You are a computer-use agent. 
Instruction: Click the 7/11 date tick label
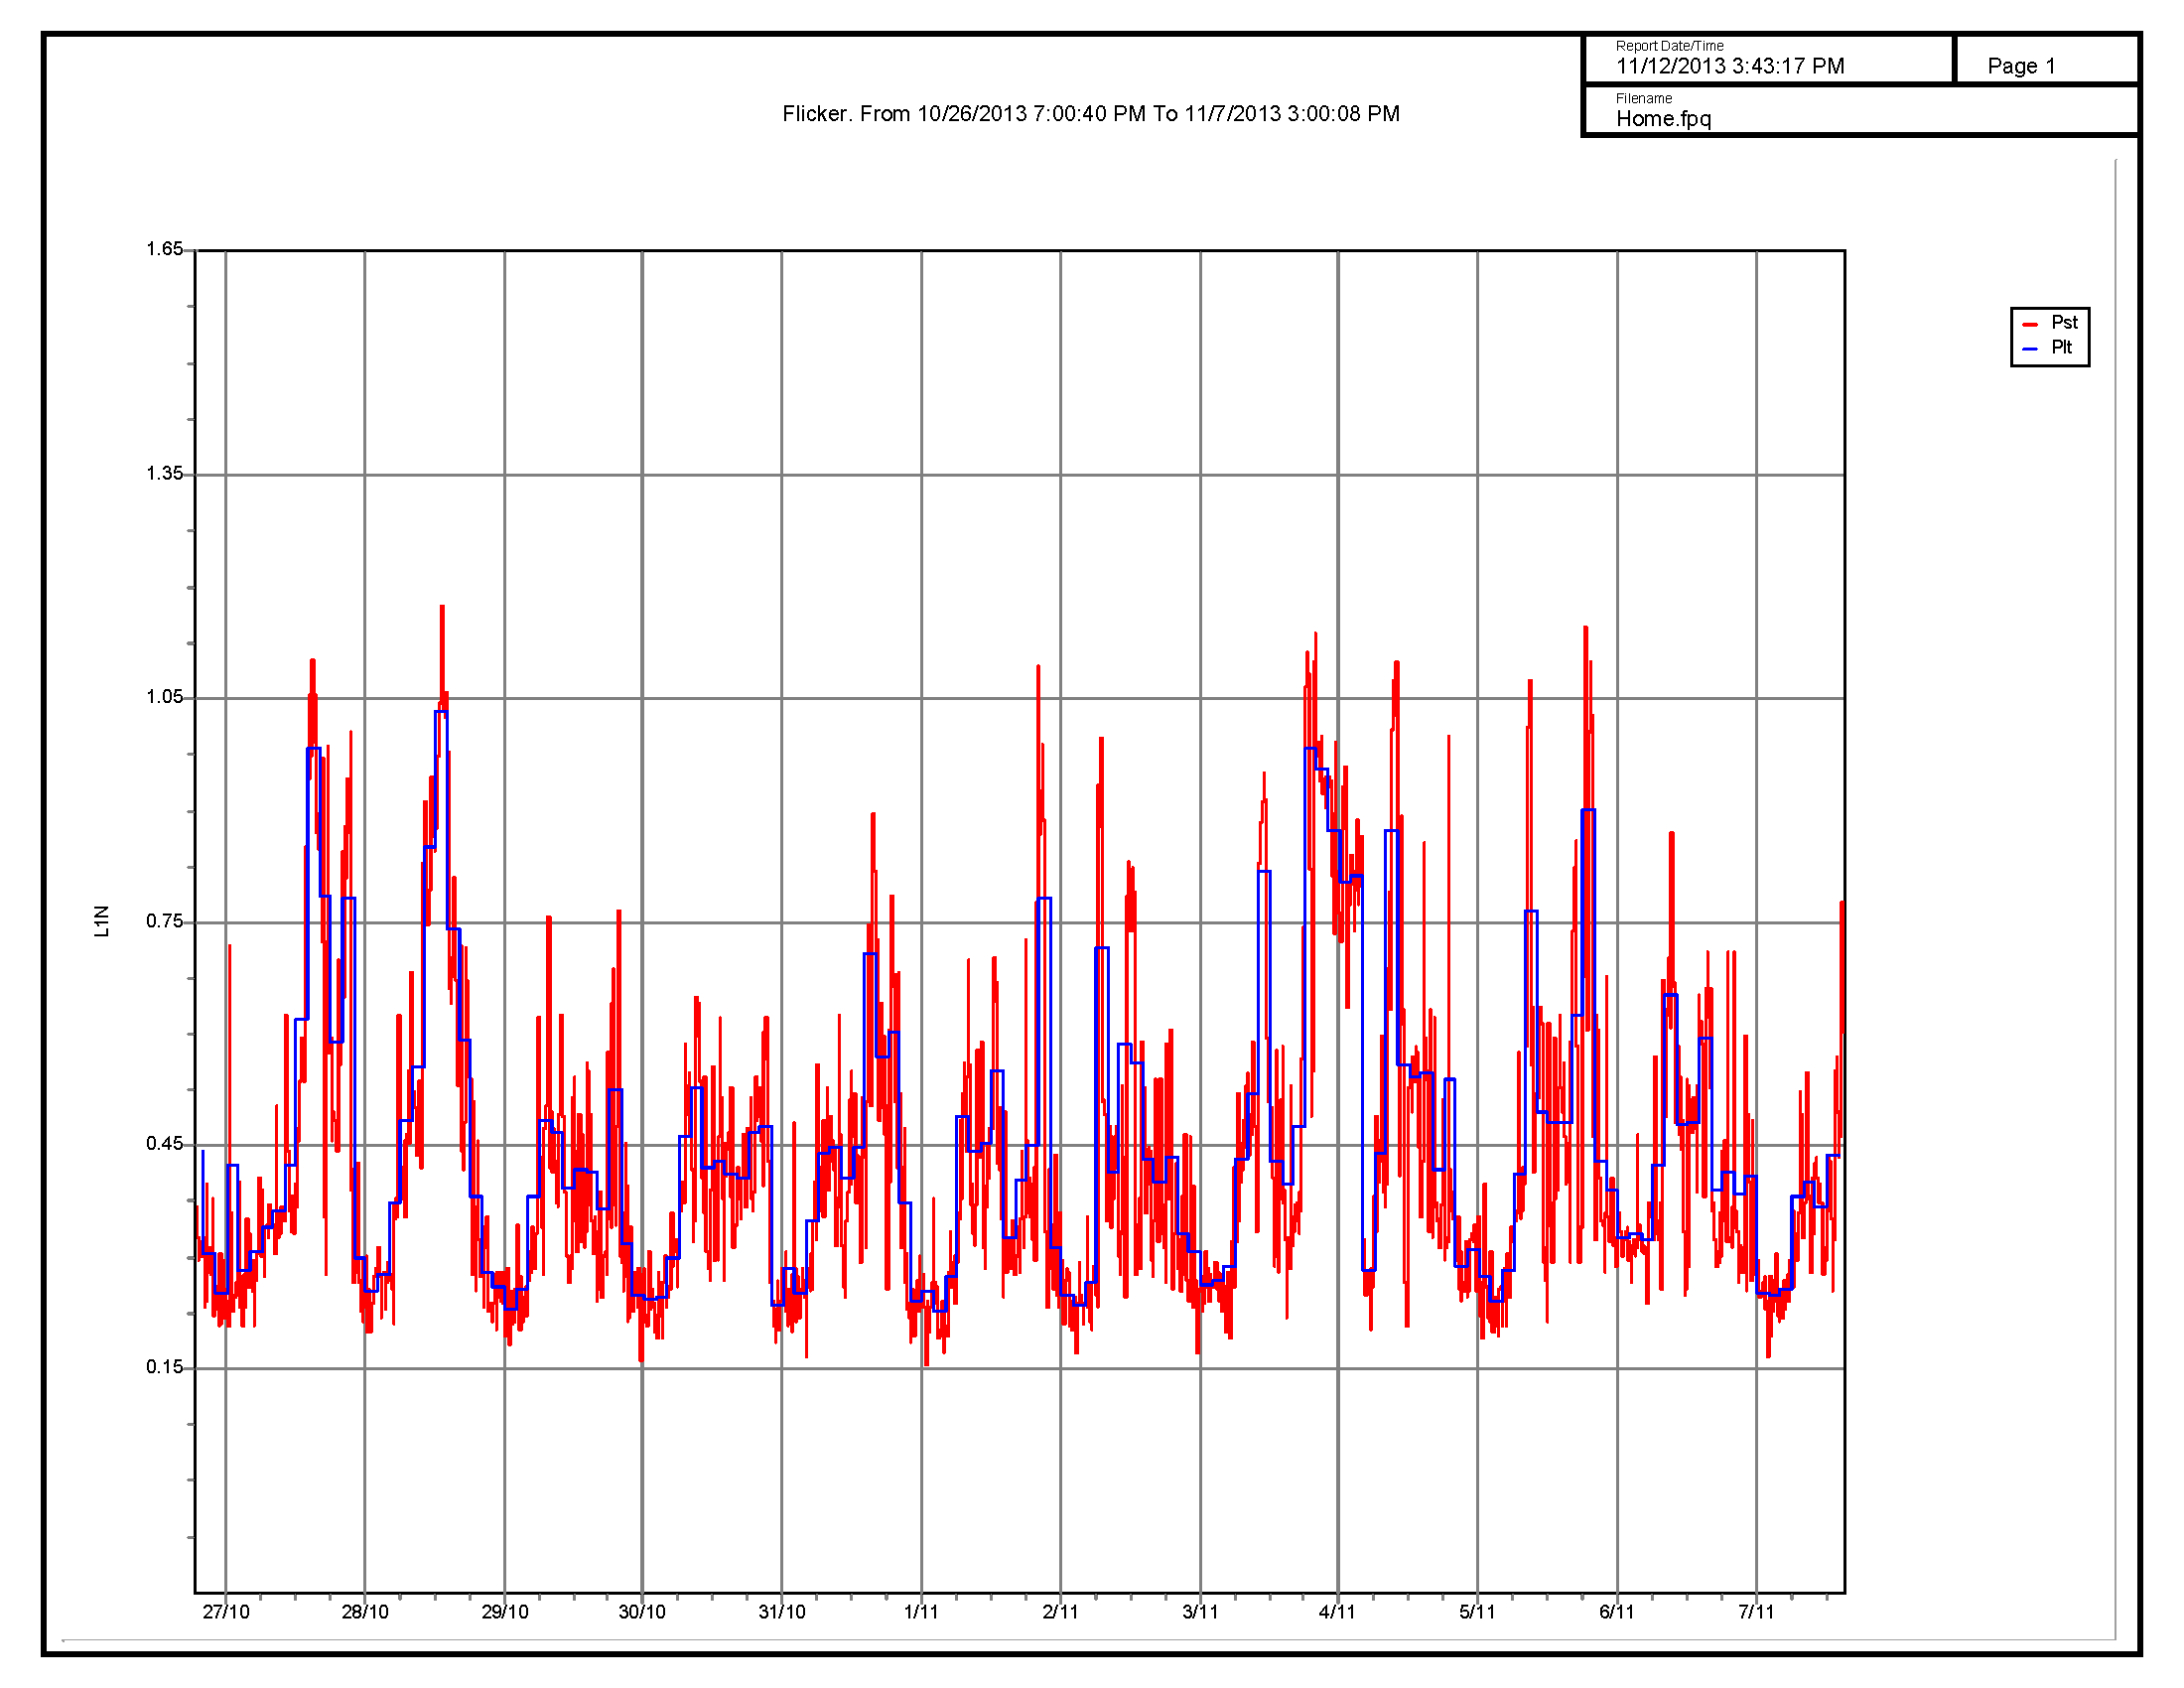[1756, 1612]
